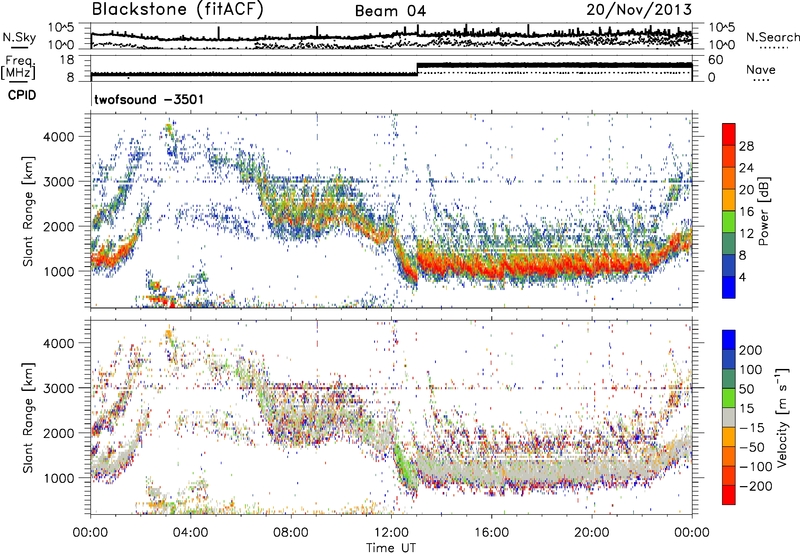
Task: Click the '28' tick on Power scale
Action: pyautogui.click(x=746, y=146)
